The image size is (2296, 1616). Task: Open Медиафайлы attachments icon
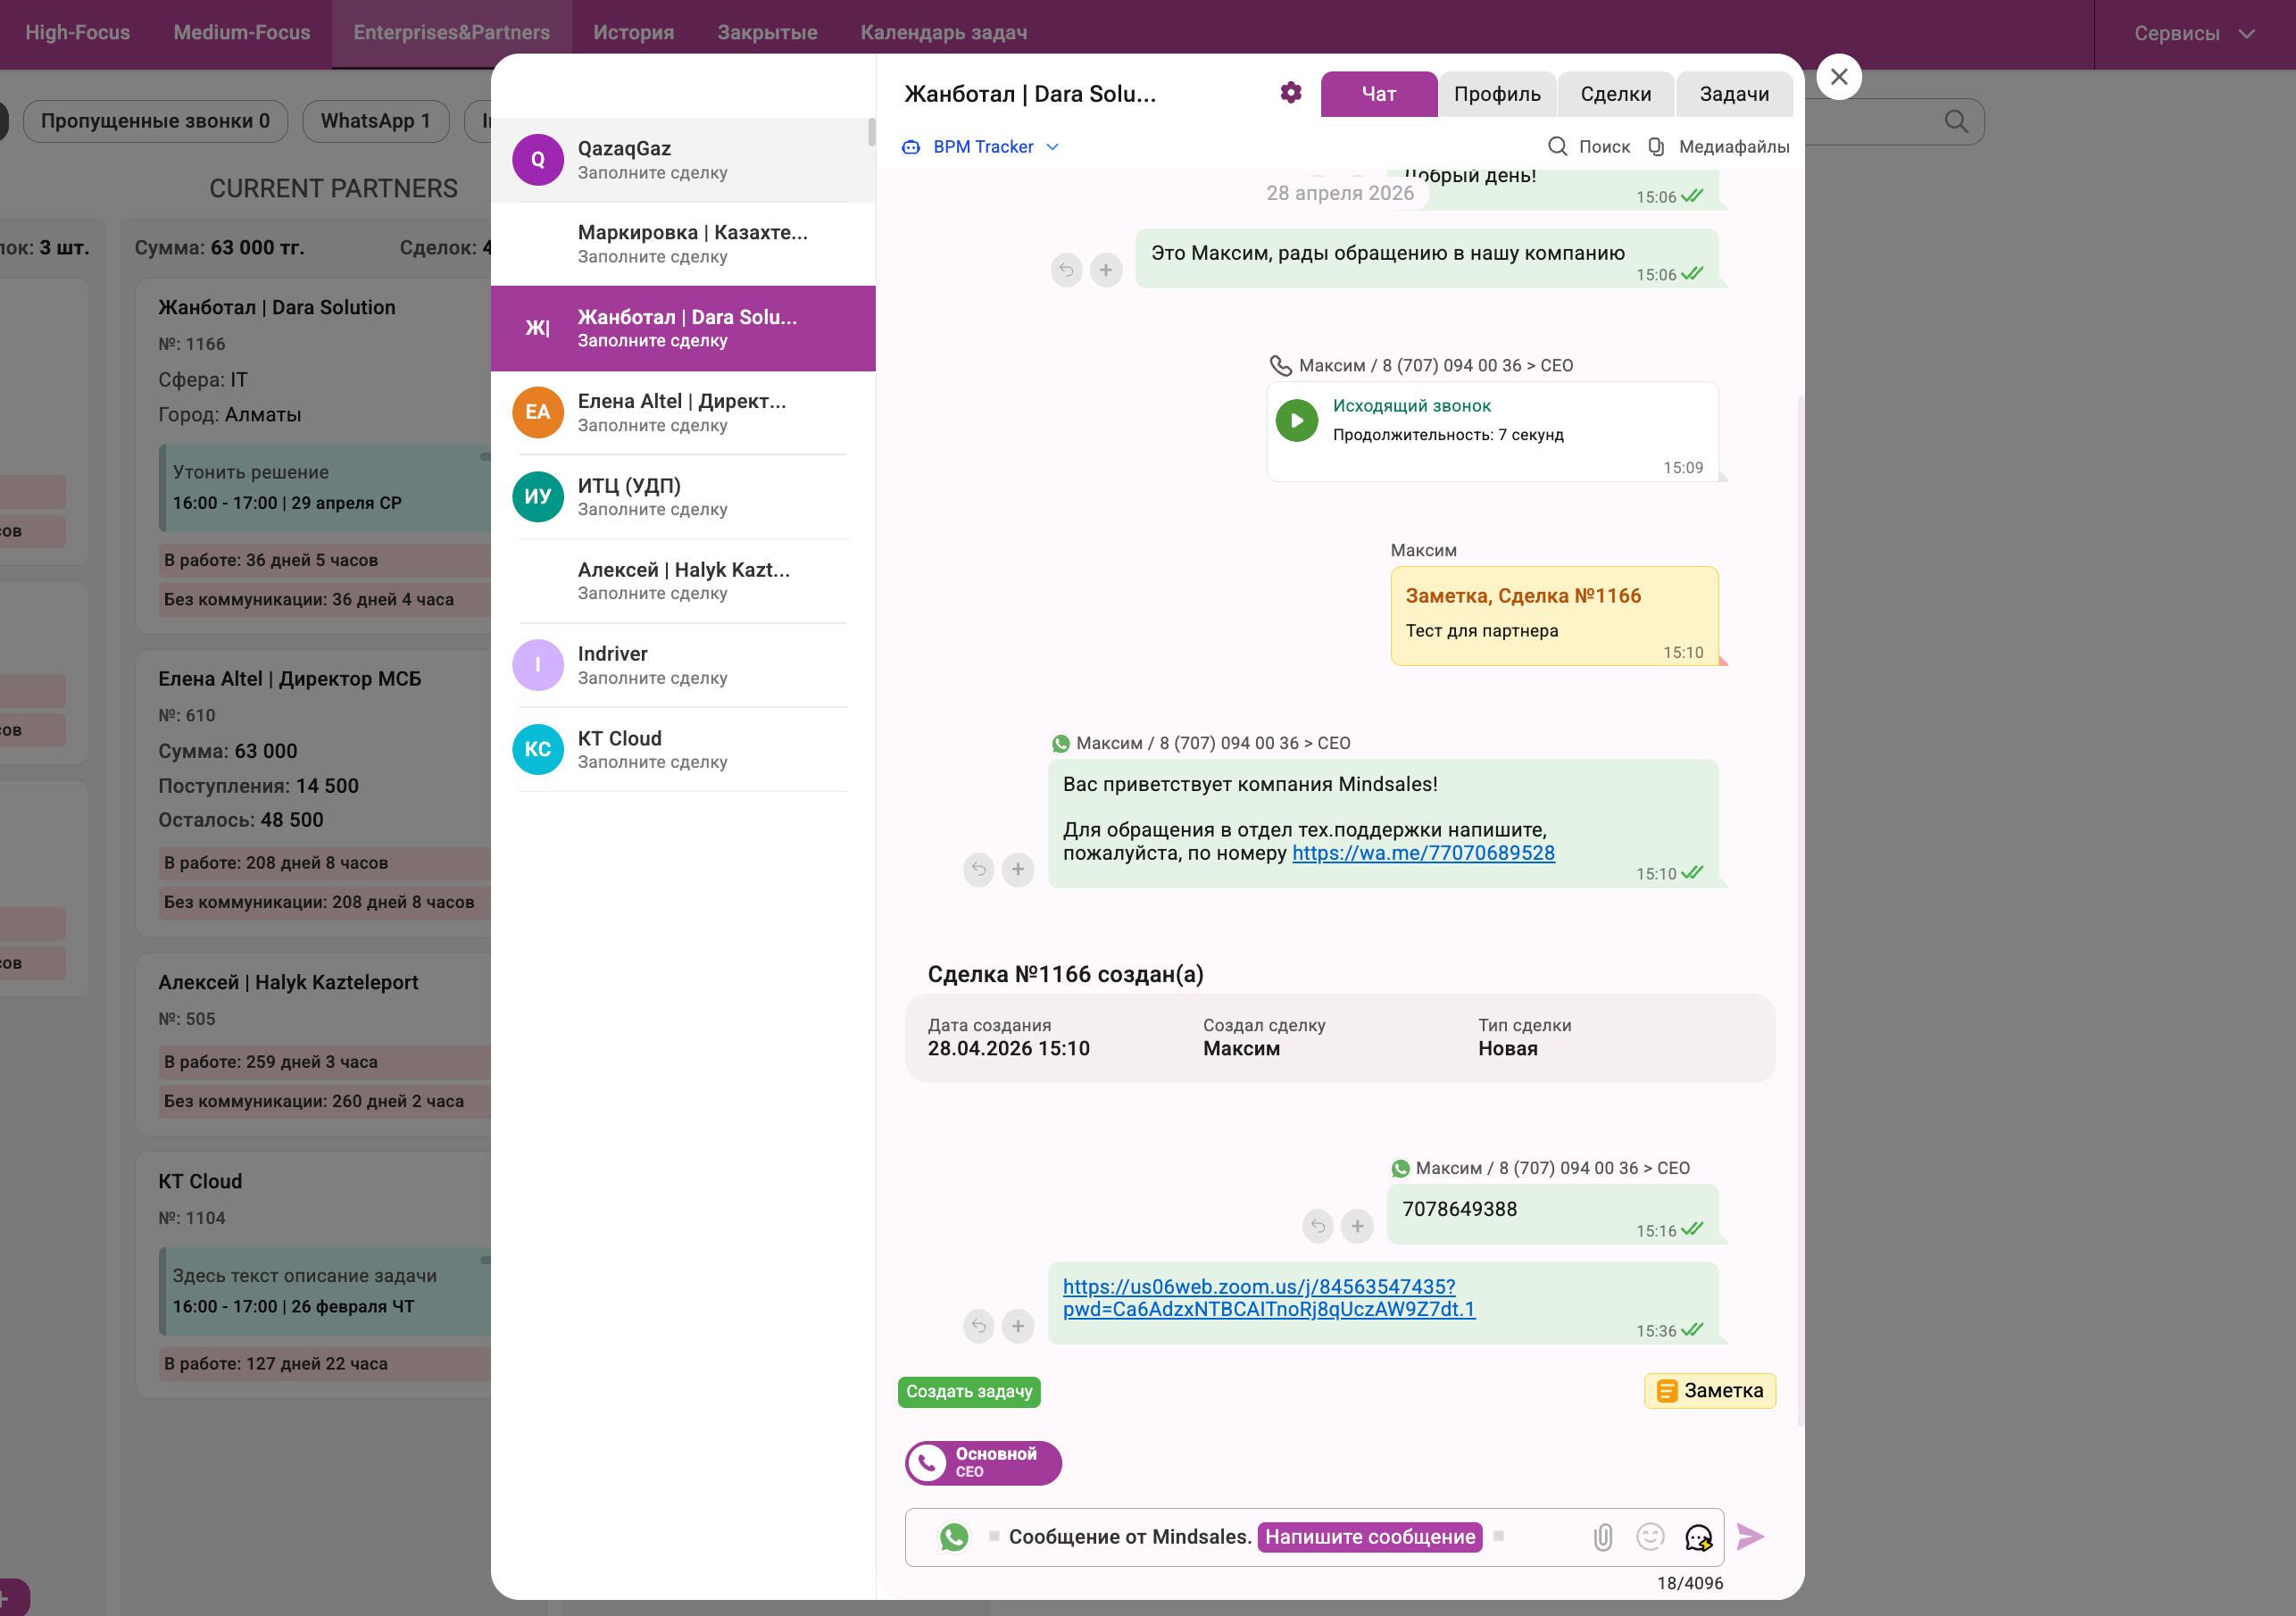click(1657, 147)
